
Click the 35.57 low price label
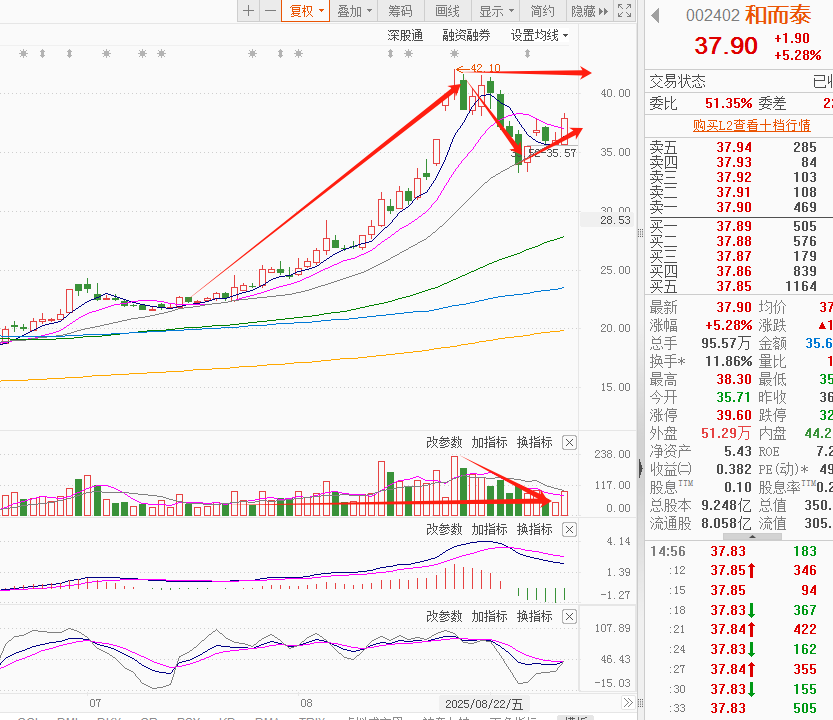(562, 153)
